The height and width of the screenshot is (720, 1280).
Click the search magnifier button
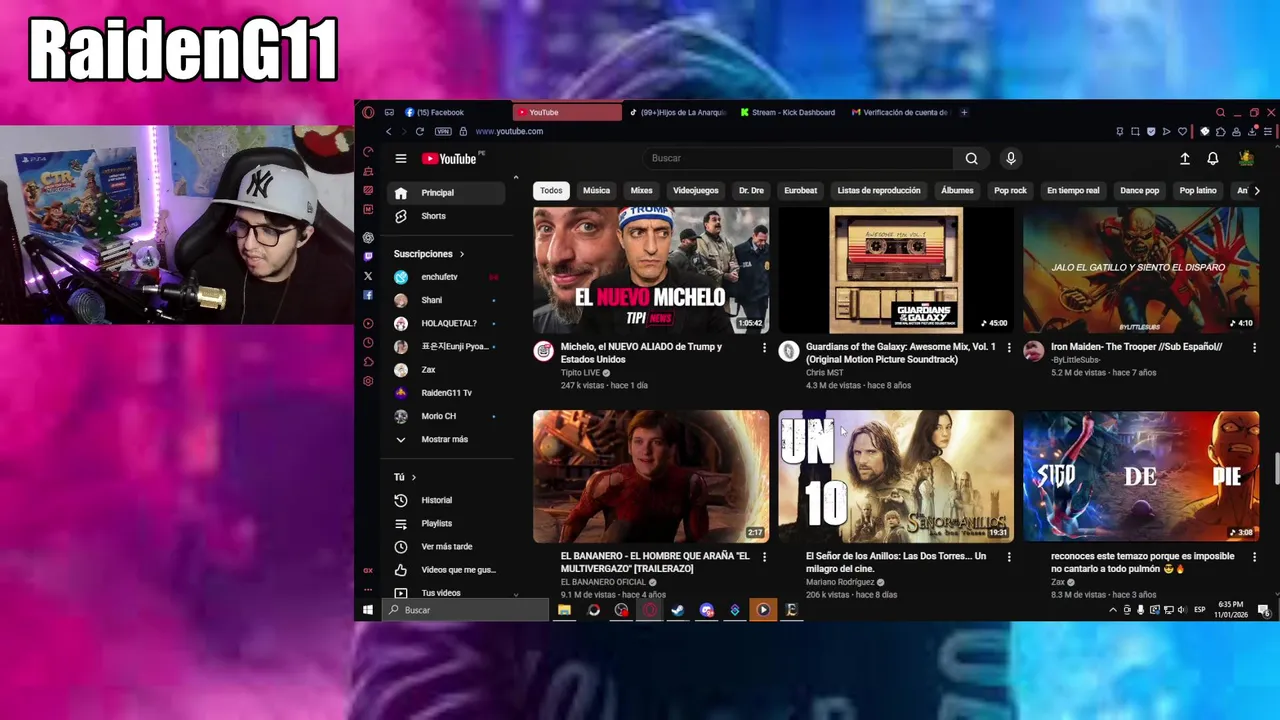971,158
